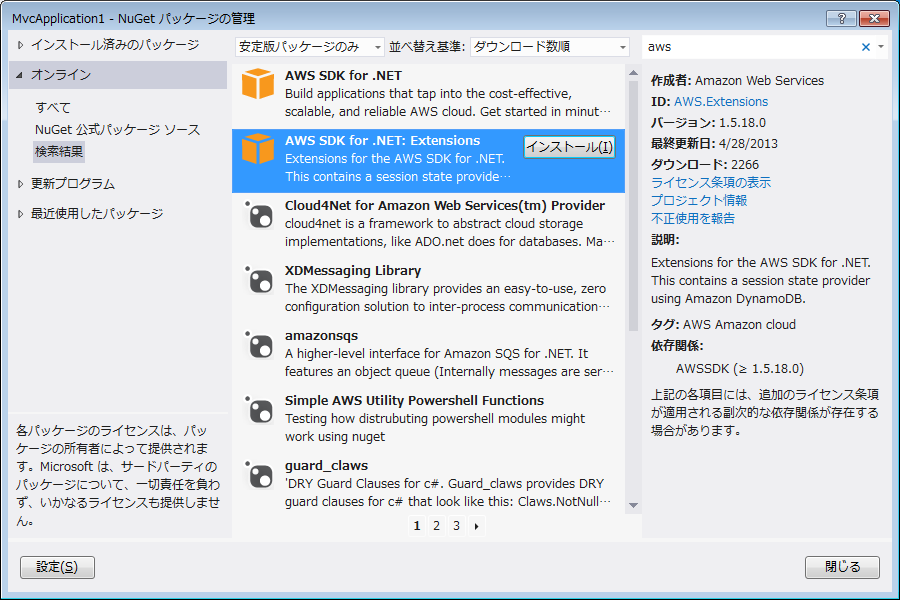The width and height of the screenshot is (900, 600).
Task: Click the AWS SDK Extensions orange box icon
Action: tap(258, 149)
